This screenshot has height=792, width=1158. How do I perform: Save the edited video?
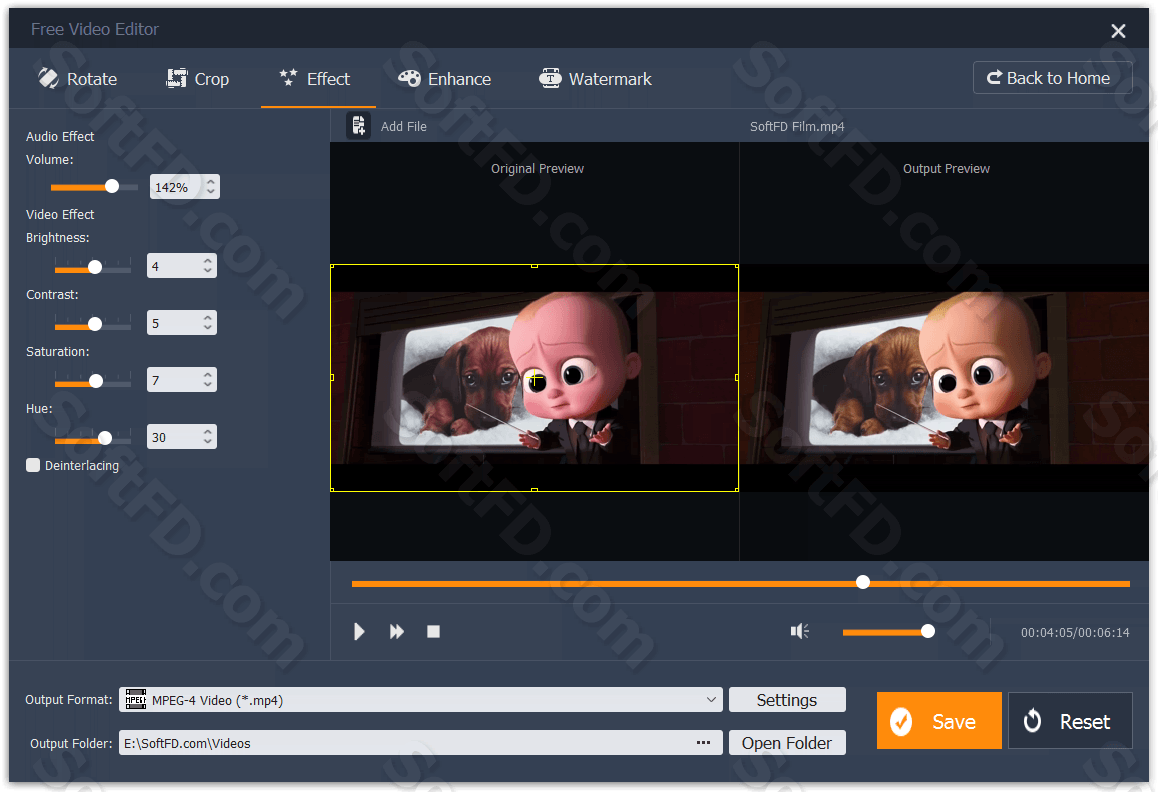pyautogui.click(x=939, y=720)
